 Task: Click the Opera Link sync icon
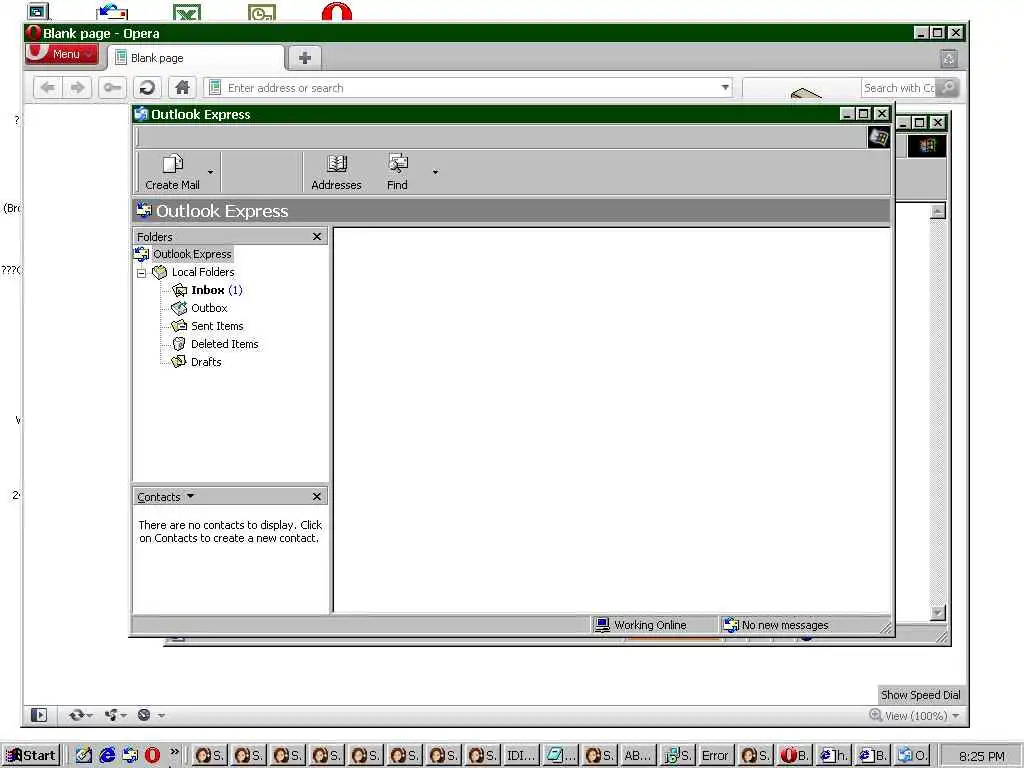(80, 715)
